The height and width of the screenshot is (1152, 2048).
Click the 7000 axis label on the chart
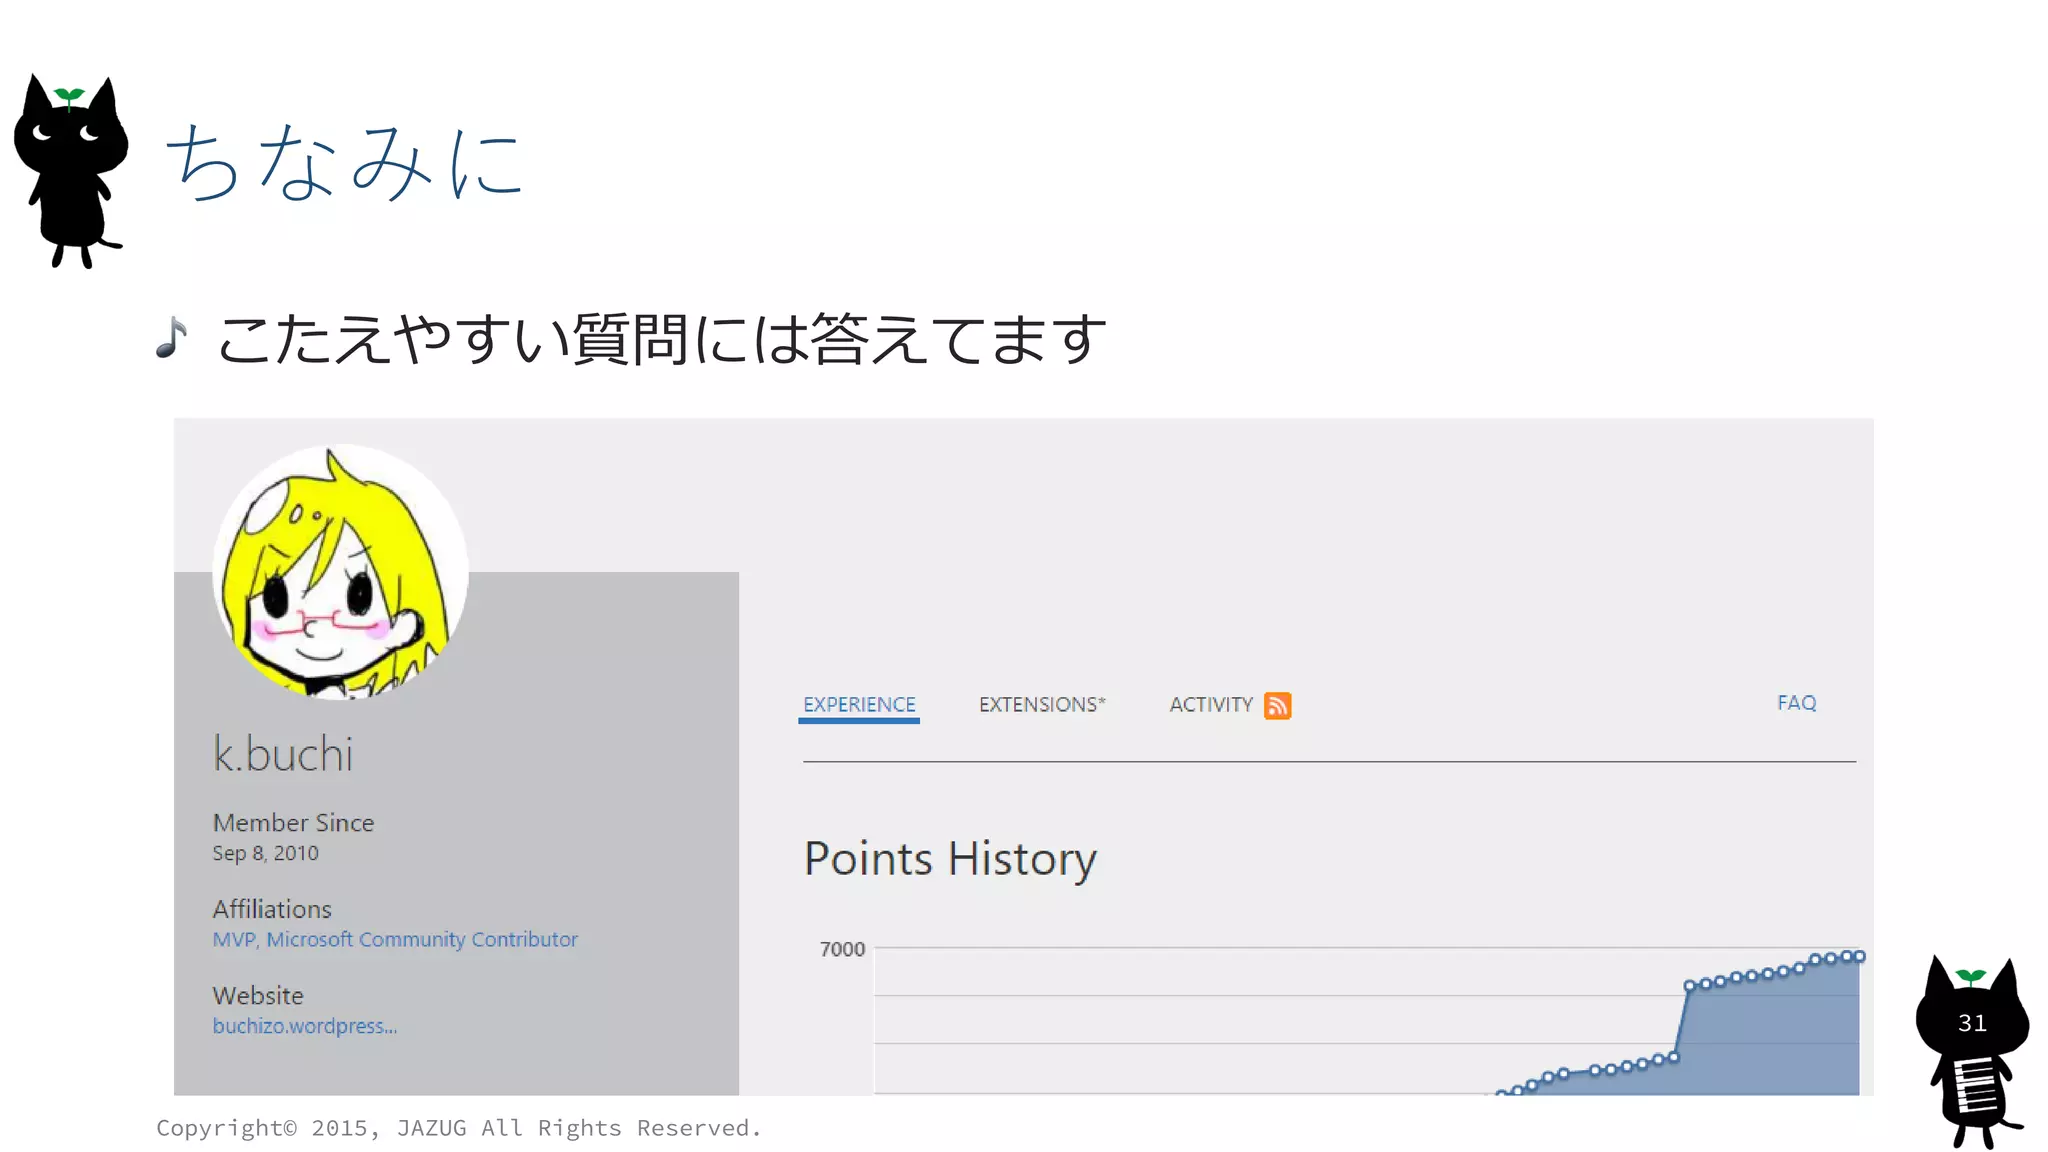(x=842, y=949)
